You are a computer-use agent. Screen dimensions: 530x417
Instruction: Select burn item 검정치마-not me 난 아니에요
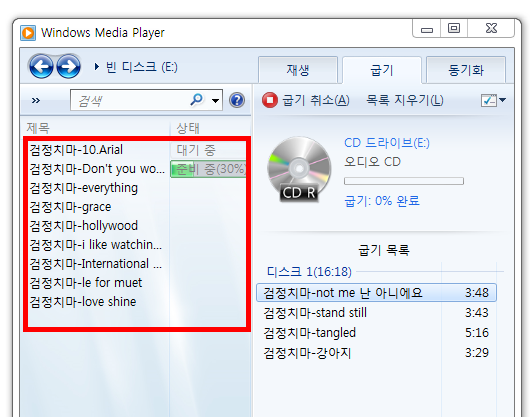pyautogui.click(x=376, y=293)
